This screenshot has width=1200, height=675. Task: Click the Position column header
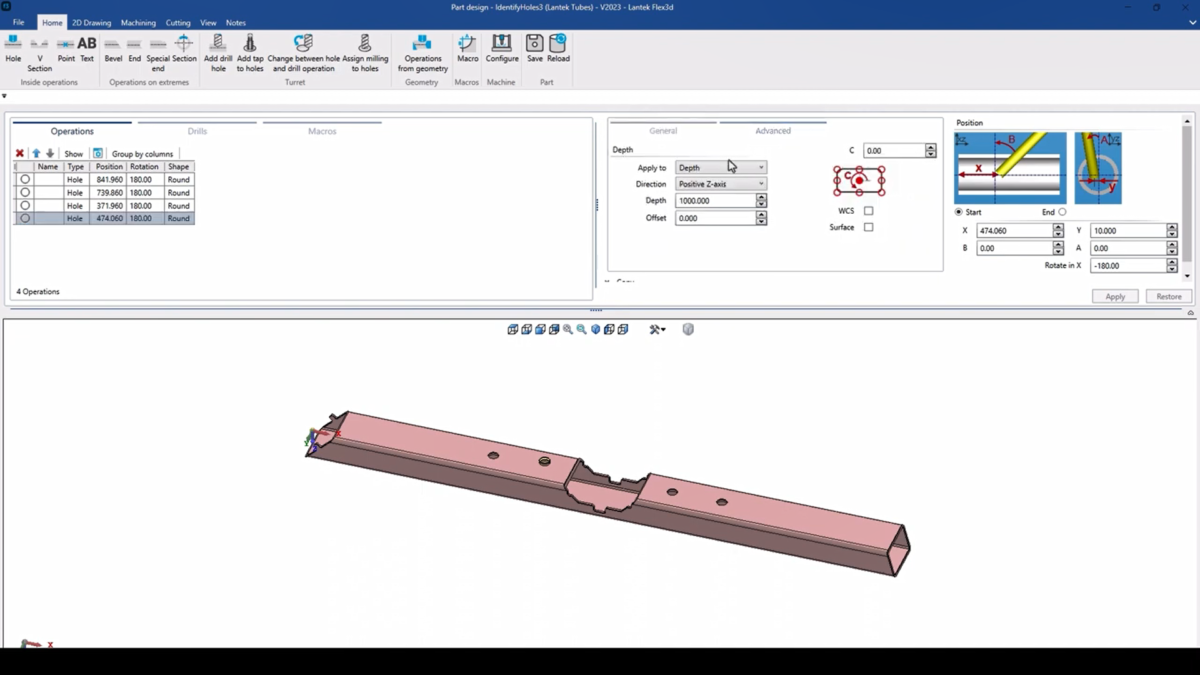point(109,167)
